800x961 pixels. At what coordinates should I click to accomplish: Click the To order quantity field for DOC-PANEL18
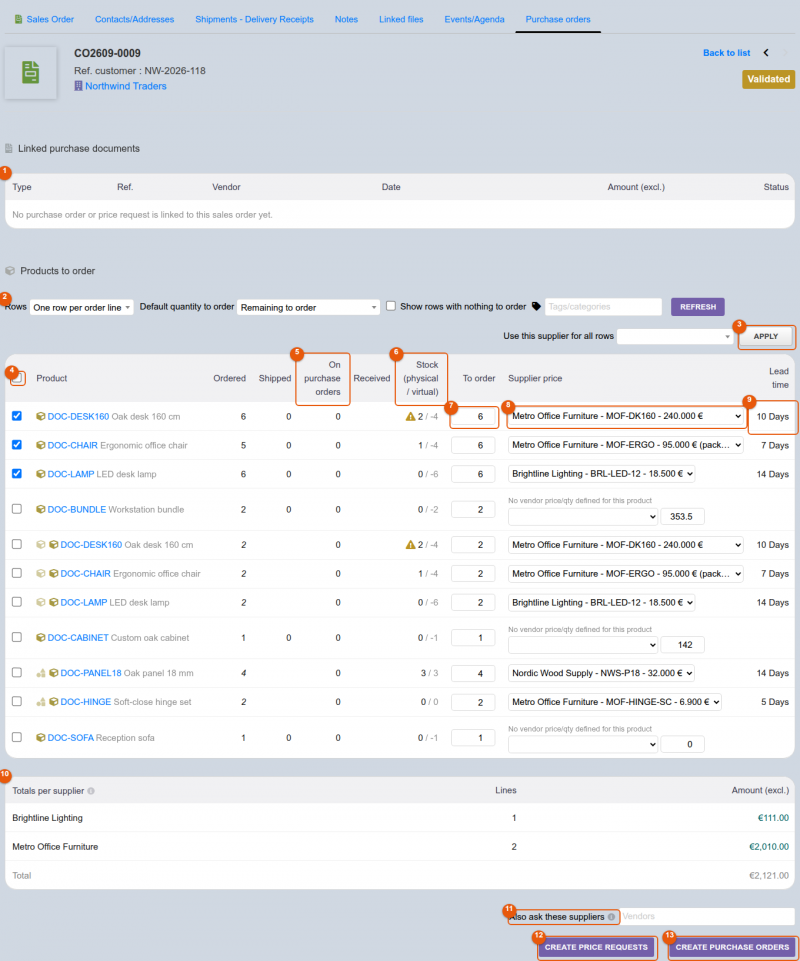coord(473,673)
